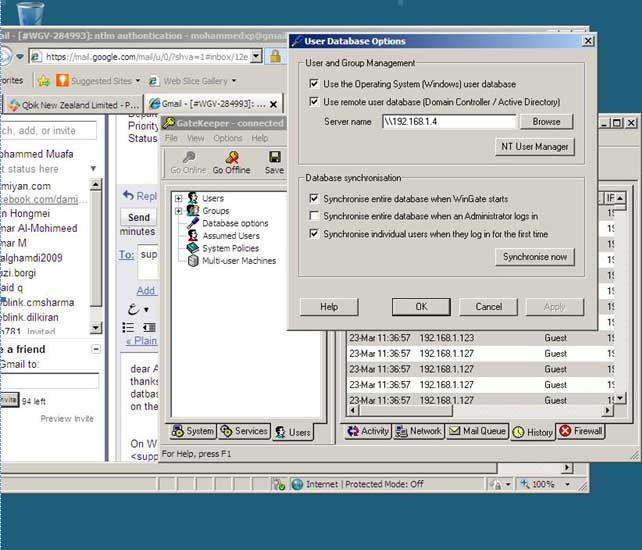Click the Internet Protected Mode status icon

tap(297, 484)
